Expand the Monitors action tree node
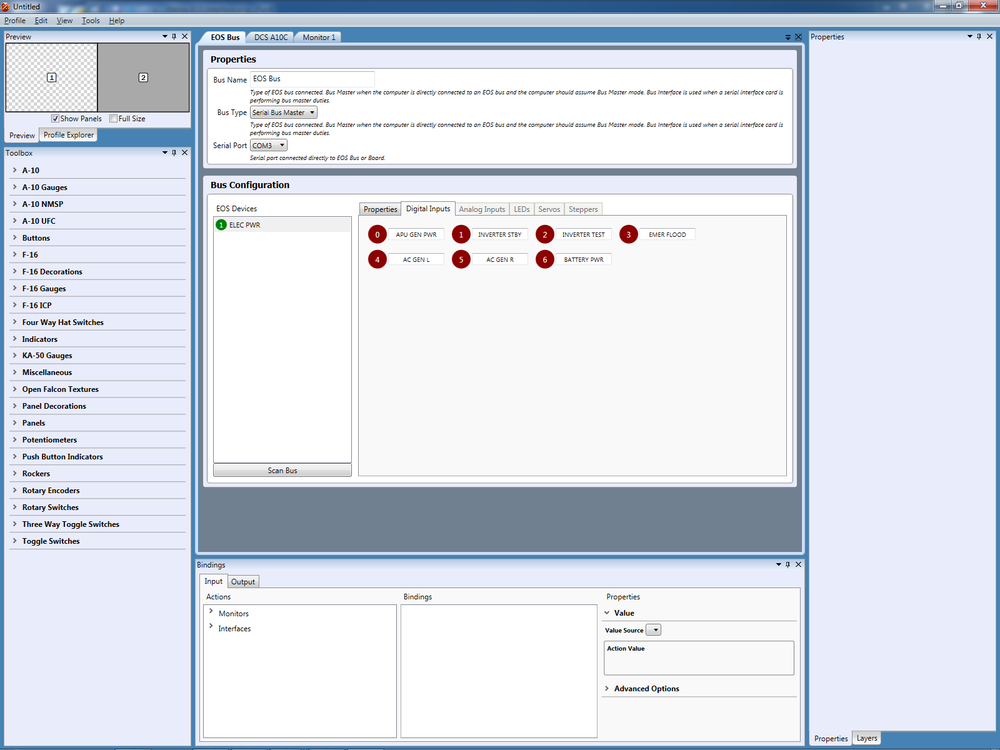Viewport: 1000px width, 750px height. (x=211, y=612)
